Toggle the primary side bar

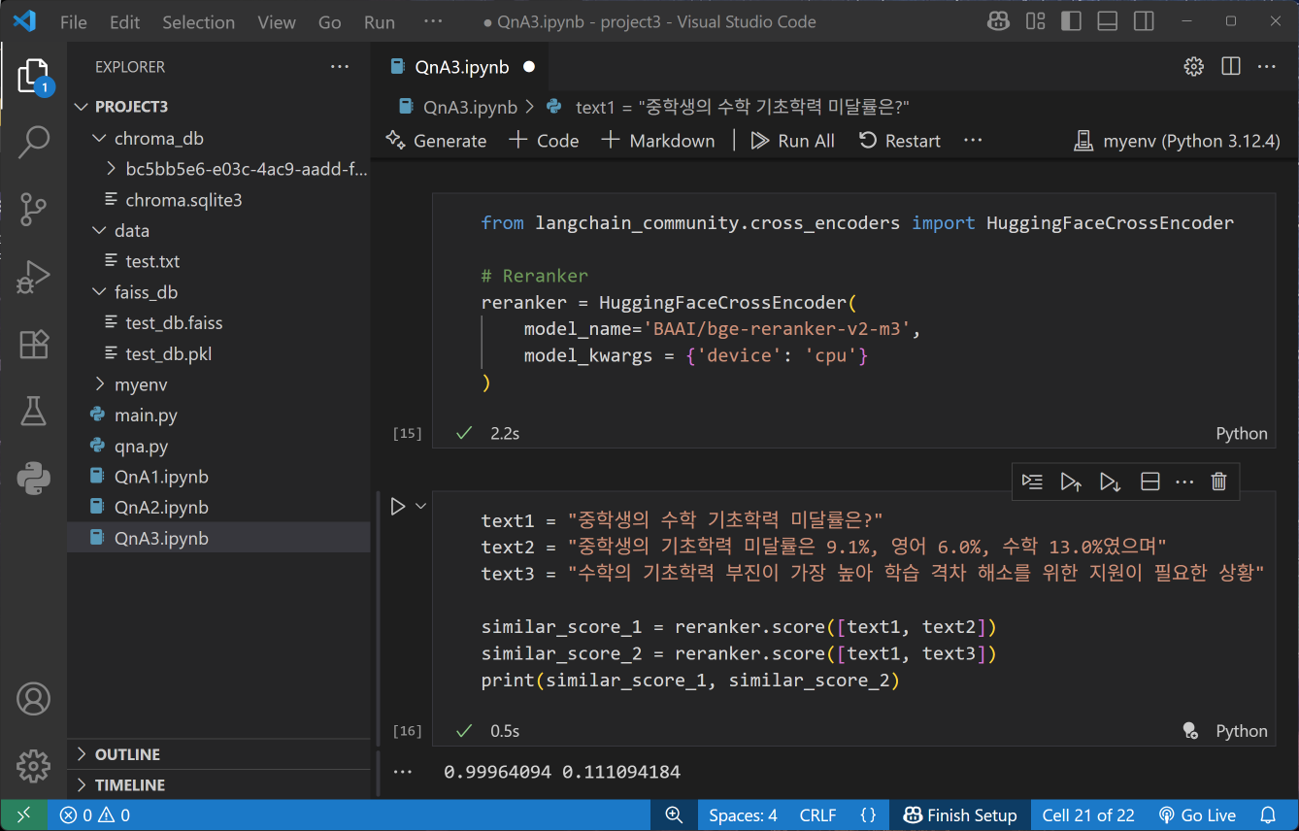[x=1071, y=21]
